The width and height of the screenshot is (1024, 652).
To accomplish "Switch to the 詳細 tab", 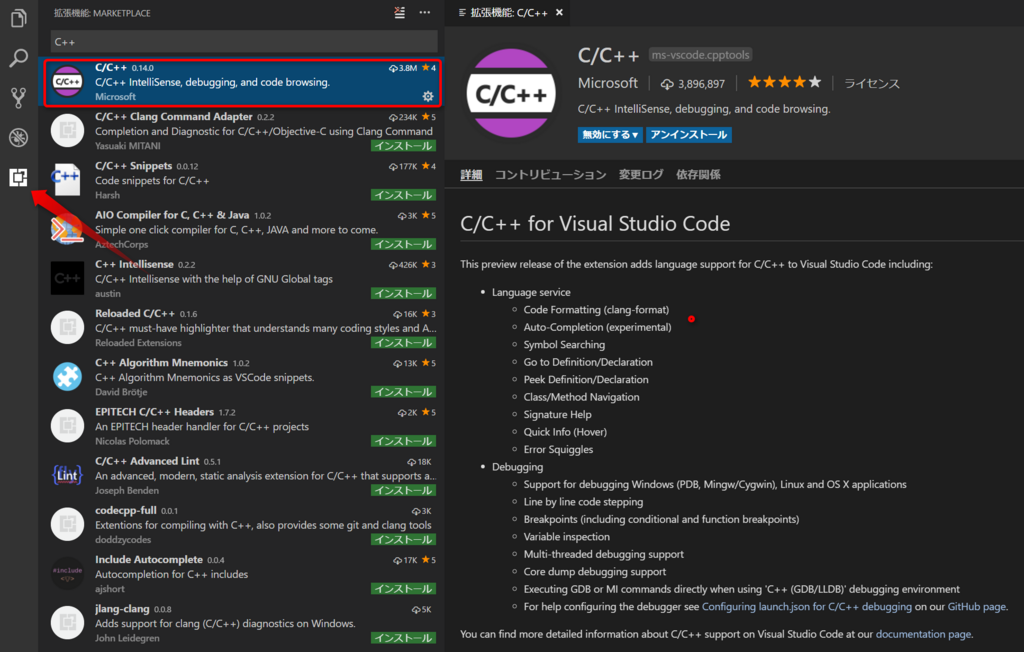I will [x=471, y=175].
